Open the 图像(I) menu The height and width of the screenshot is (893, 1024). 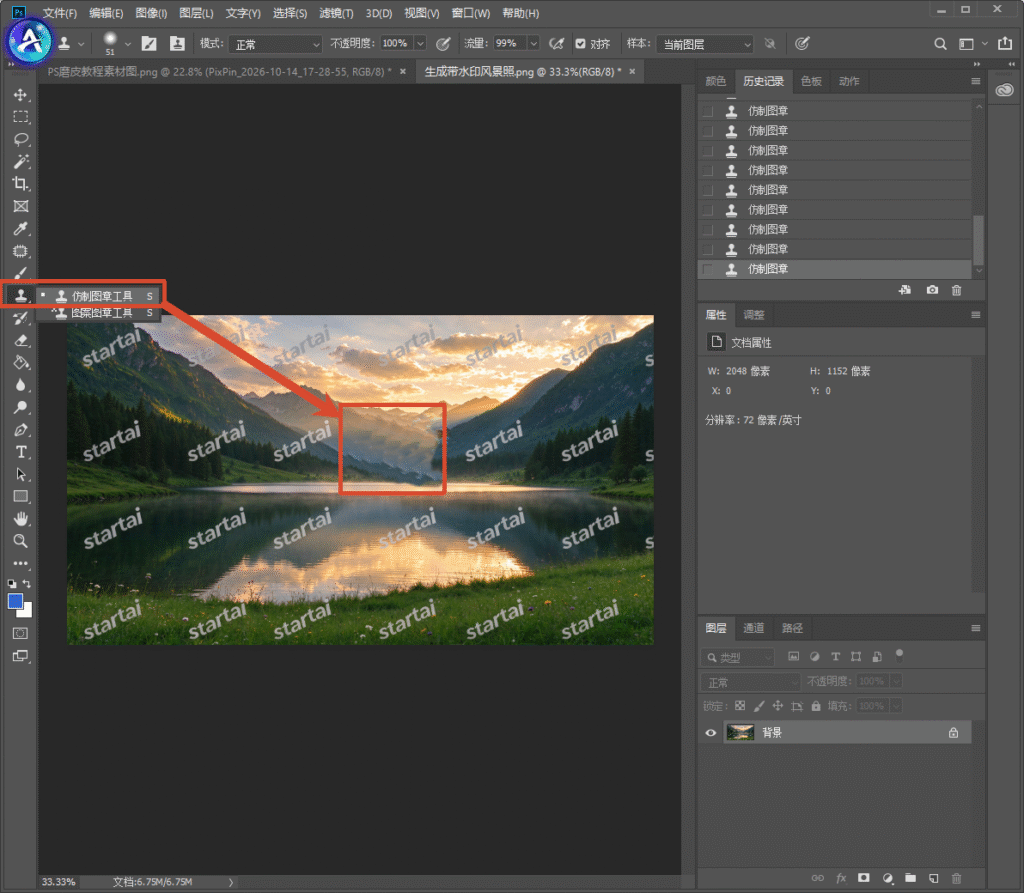click(x=151, y=13)
